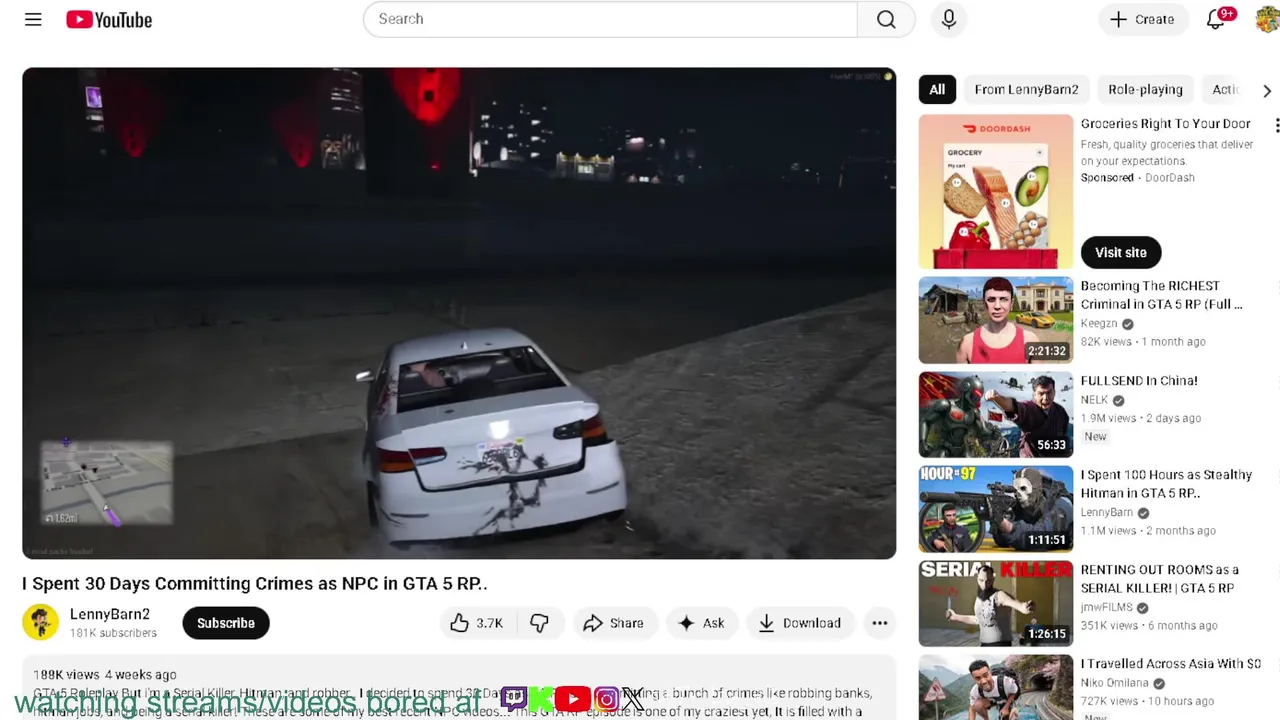Click the Groceries Right To Your Door title
This screenshot has width=1280, height=720.
click(x=1166, y=124)
